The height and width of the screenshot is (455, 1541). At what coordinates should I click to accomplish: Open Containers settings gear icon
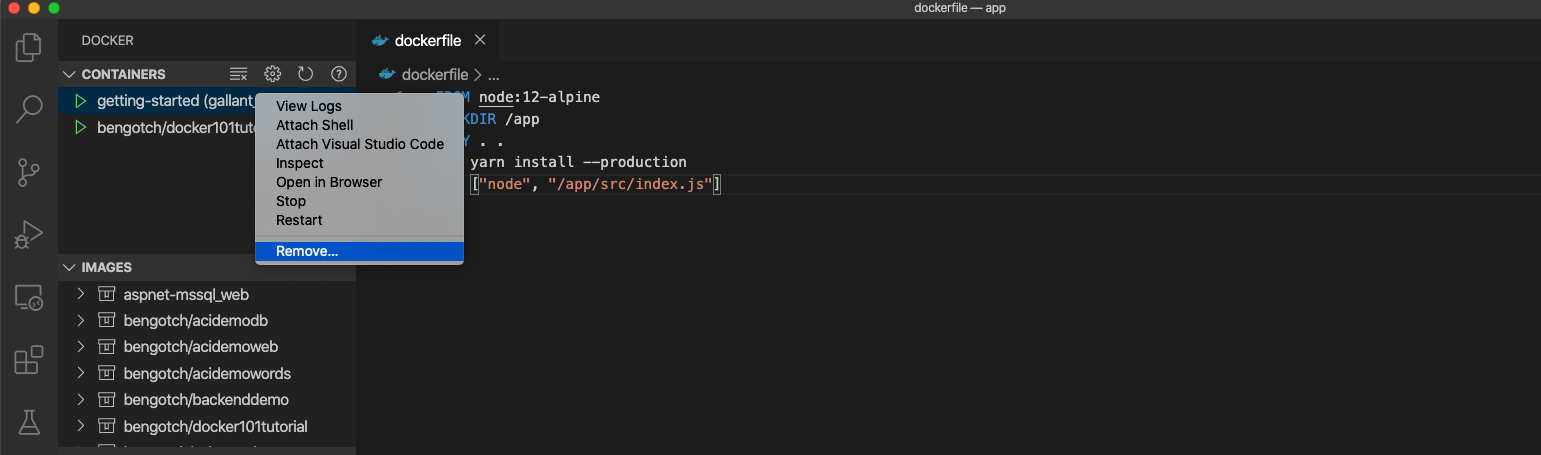272,74
